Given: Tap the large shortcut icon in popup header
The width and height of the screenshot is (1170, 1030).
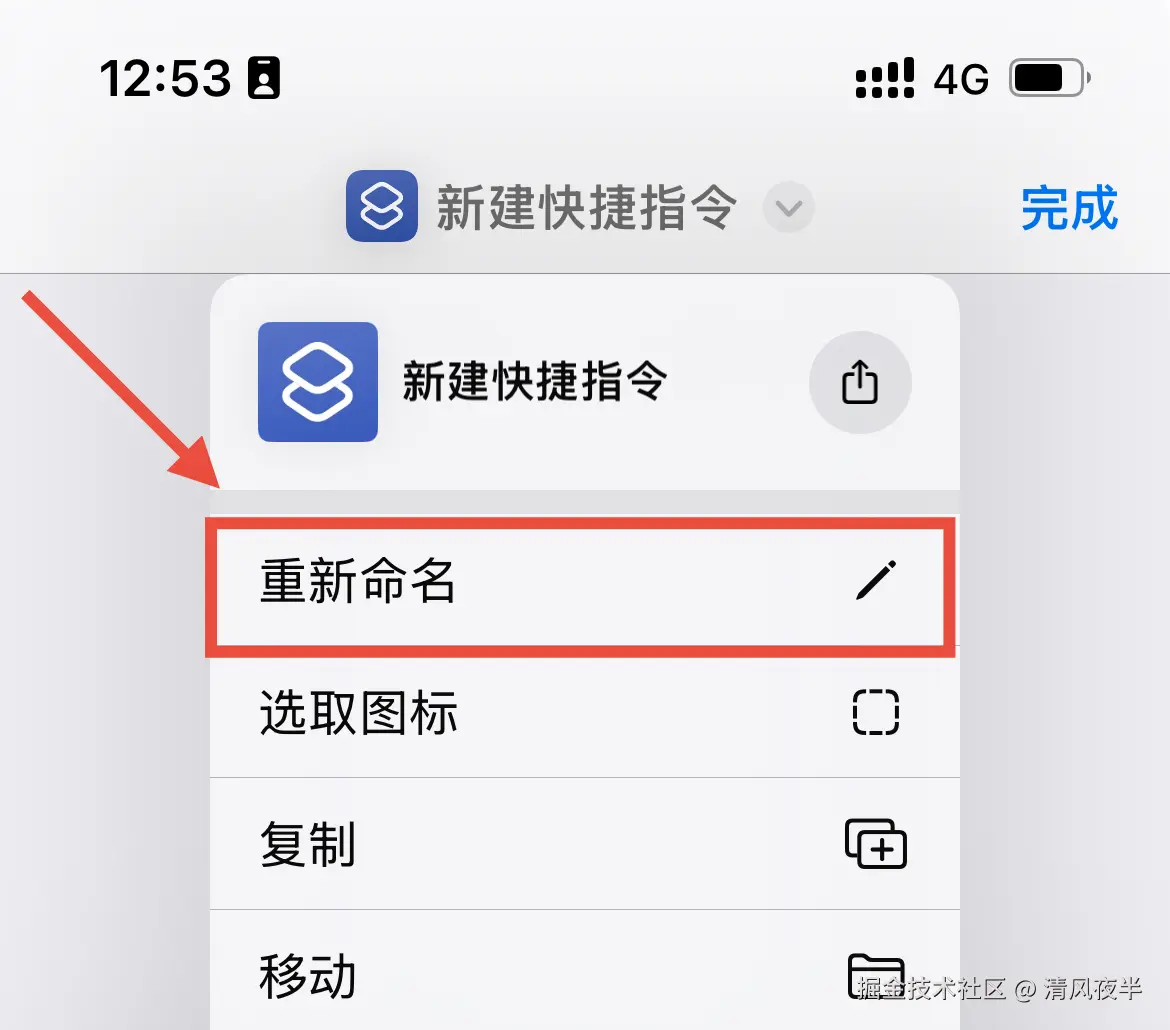Looking at the screenshot, I should pos(318,381).
